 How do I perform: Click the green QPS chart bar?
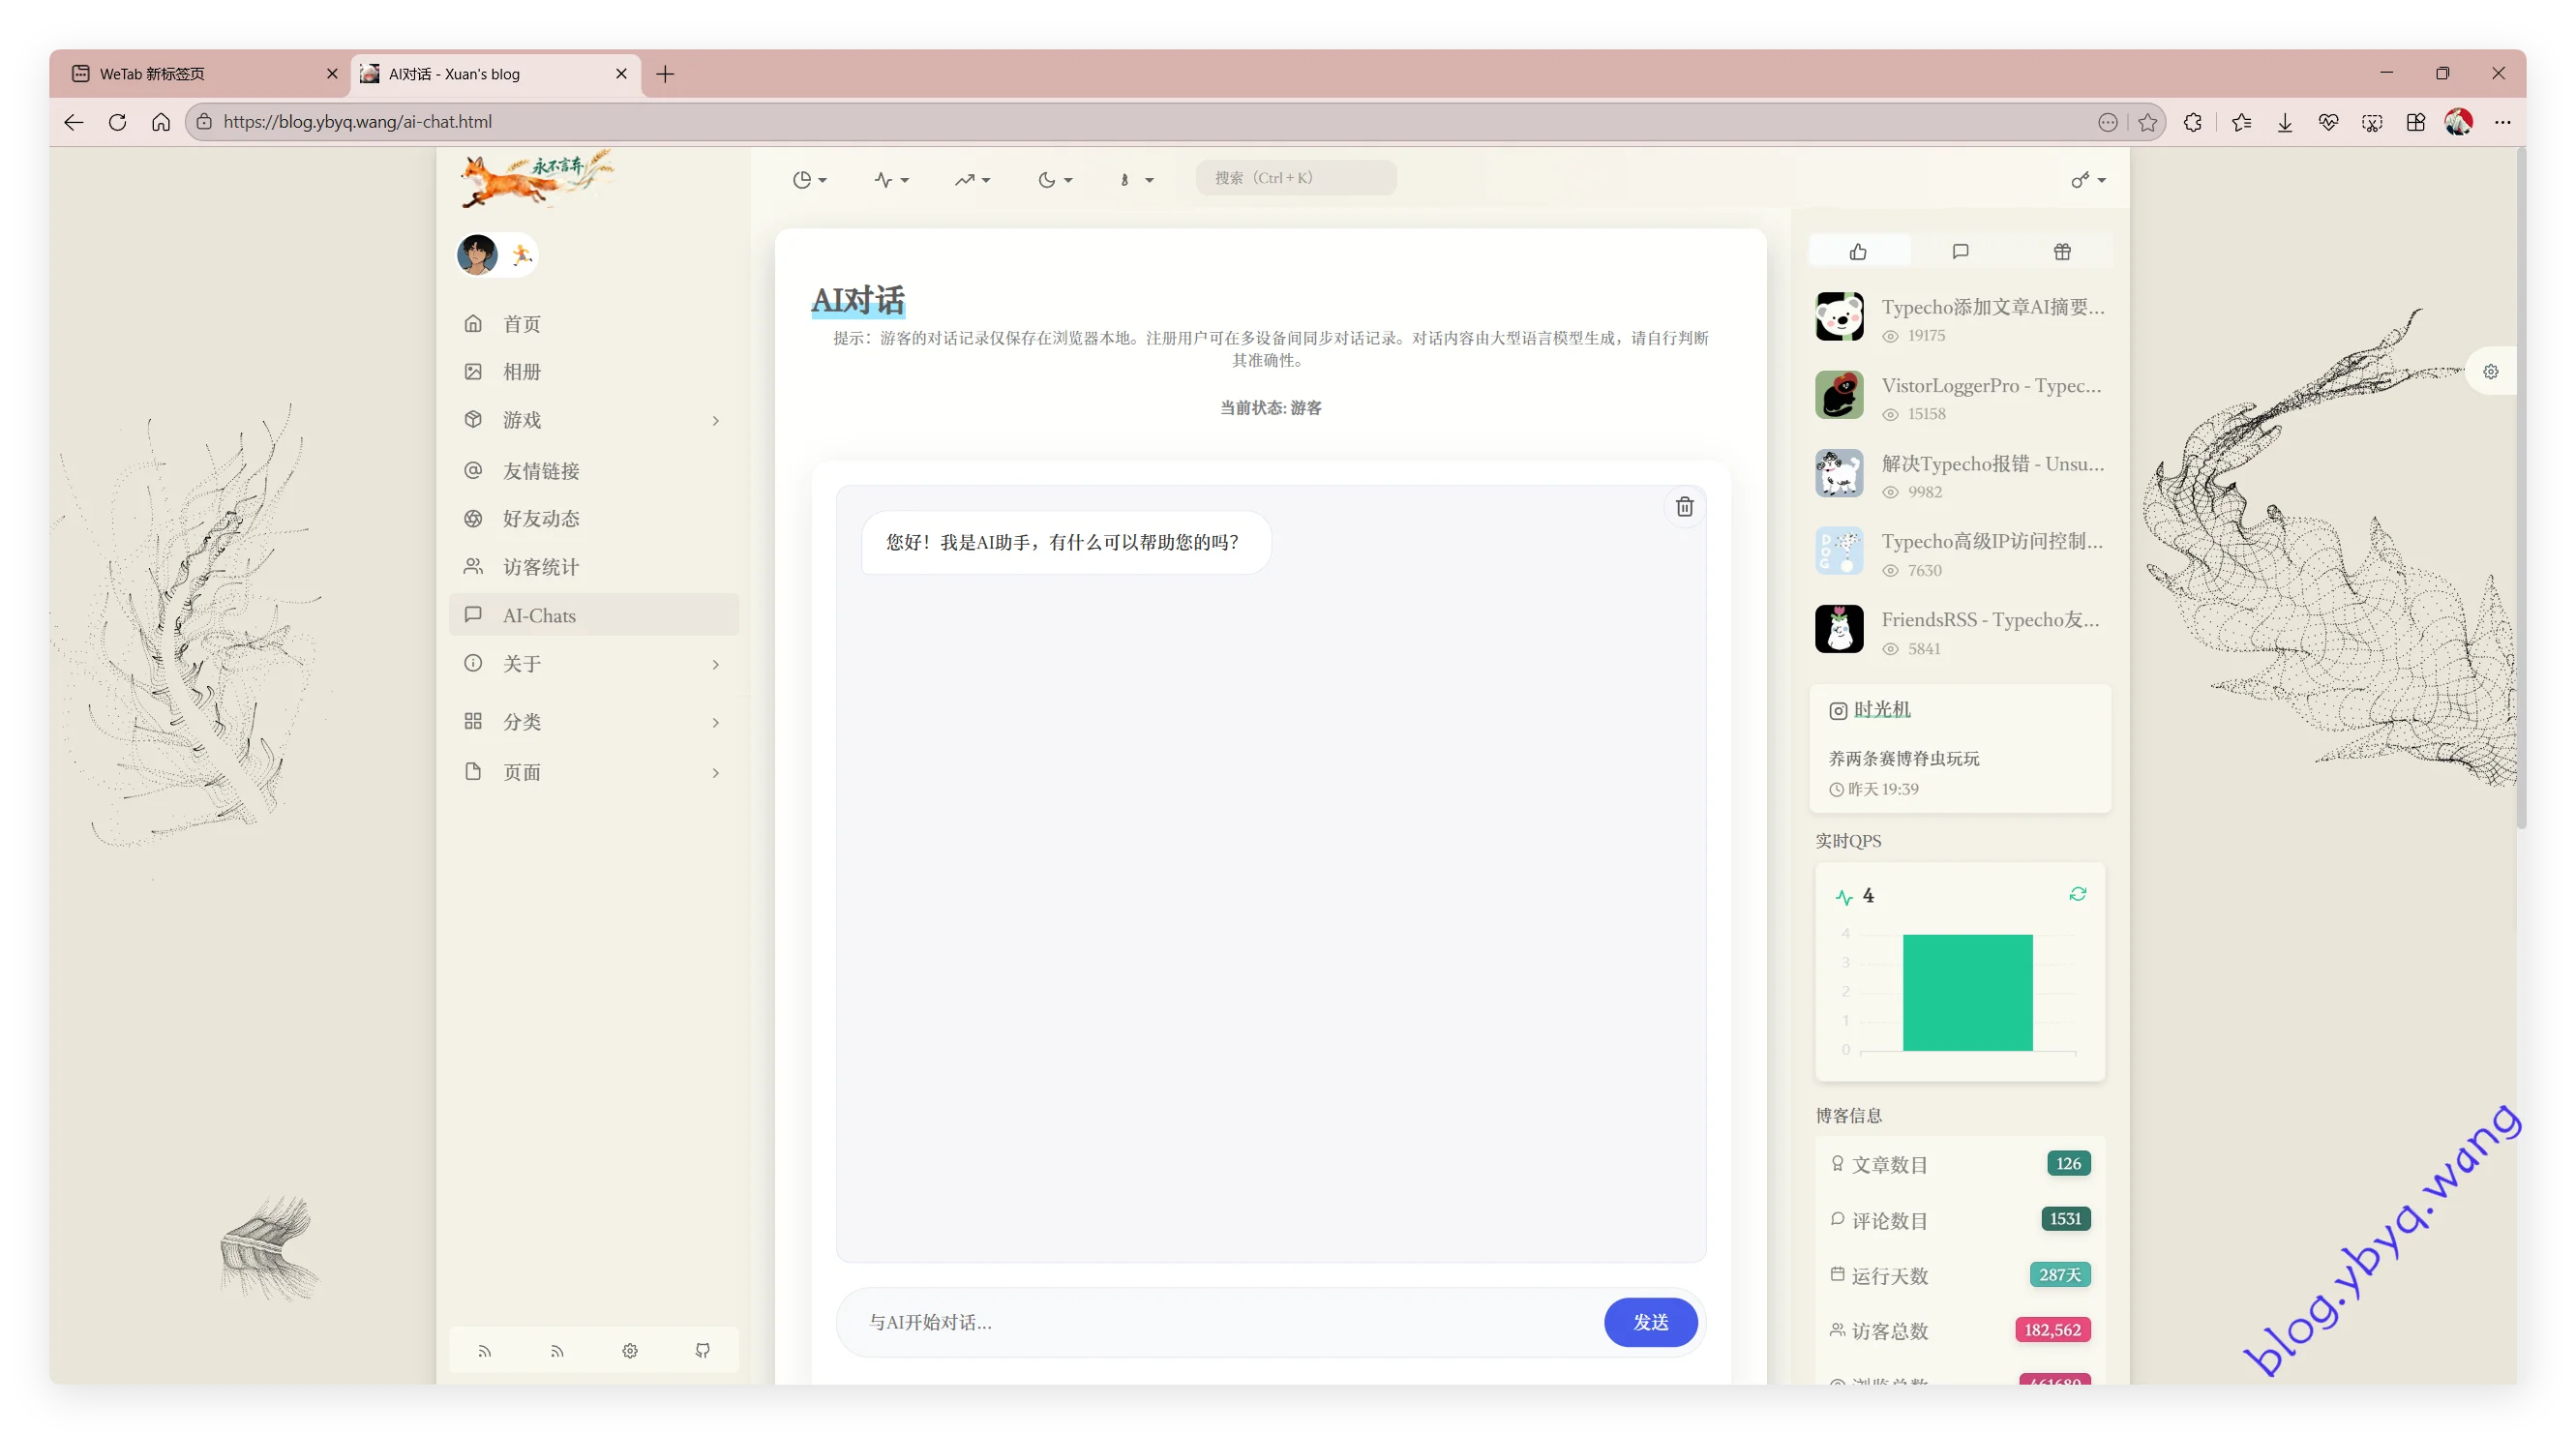click(1967, 992)
